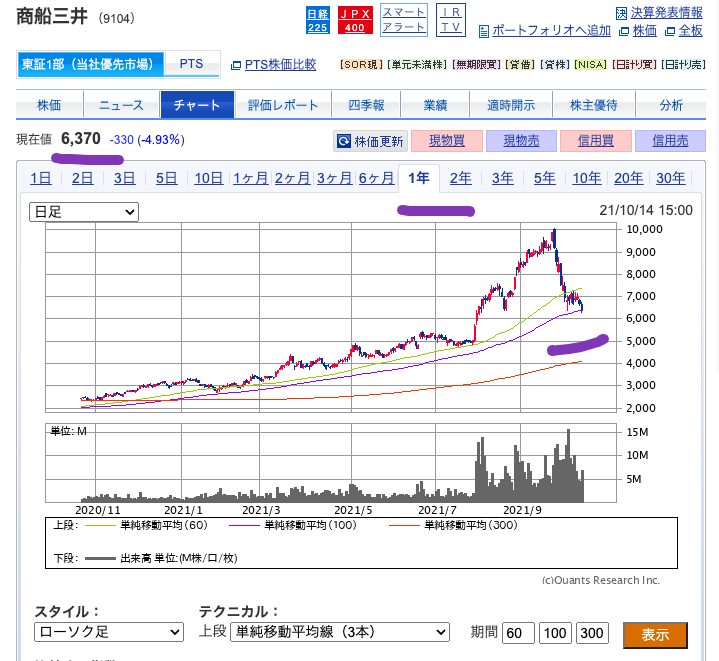Open the 日足 interval dropdown
This screenshot has height=661, width=719.
tap(84, 212)
